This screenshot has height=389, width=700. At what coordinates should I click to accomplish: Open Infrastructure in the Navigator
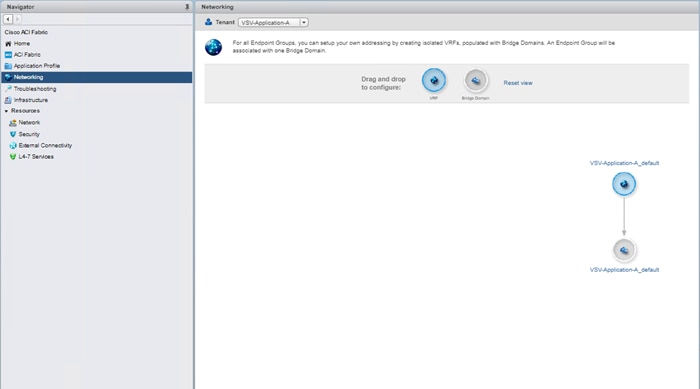click(x=31, y=100)
